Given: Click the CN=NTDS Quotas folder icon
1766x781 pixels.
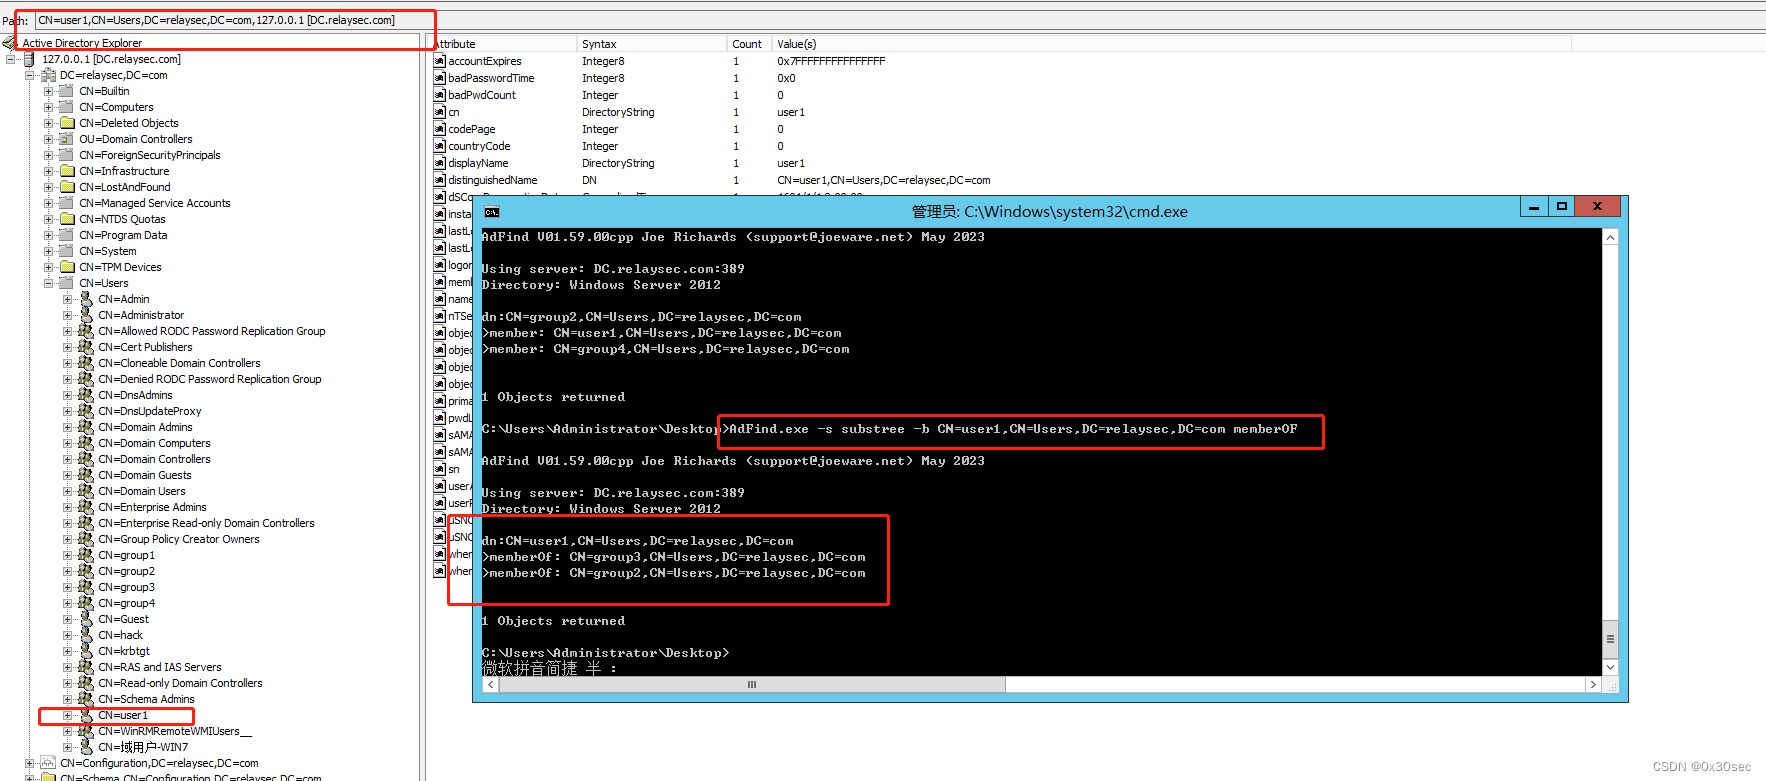Looking at the screenshot, I should [x=67, y=219].
